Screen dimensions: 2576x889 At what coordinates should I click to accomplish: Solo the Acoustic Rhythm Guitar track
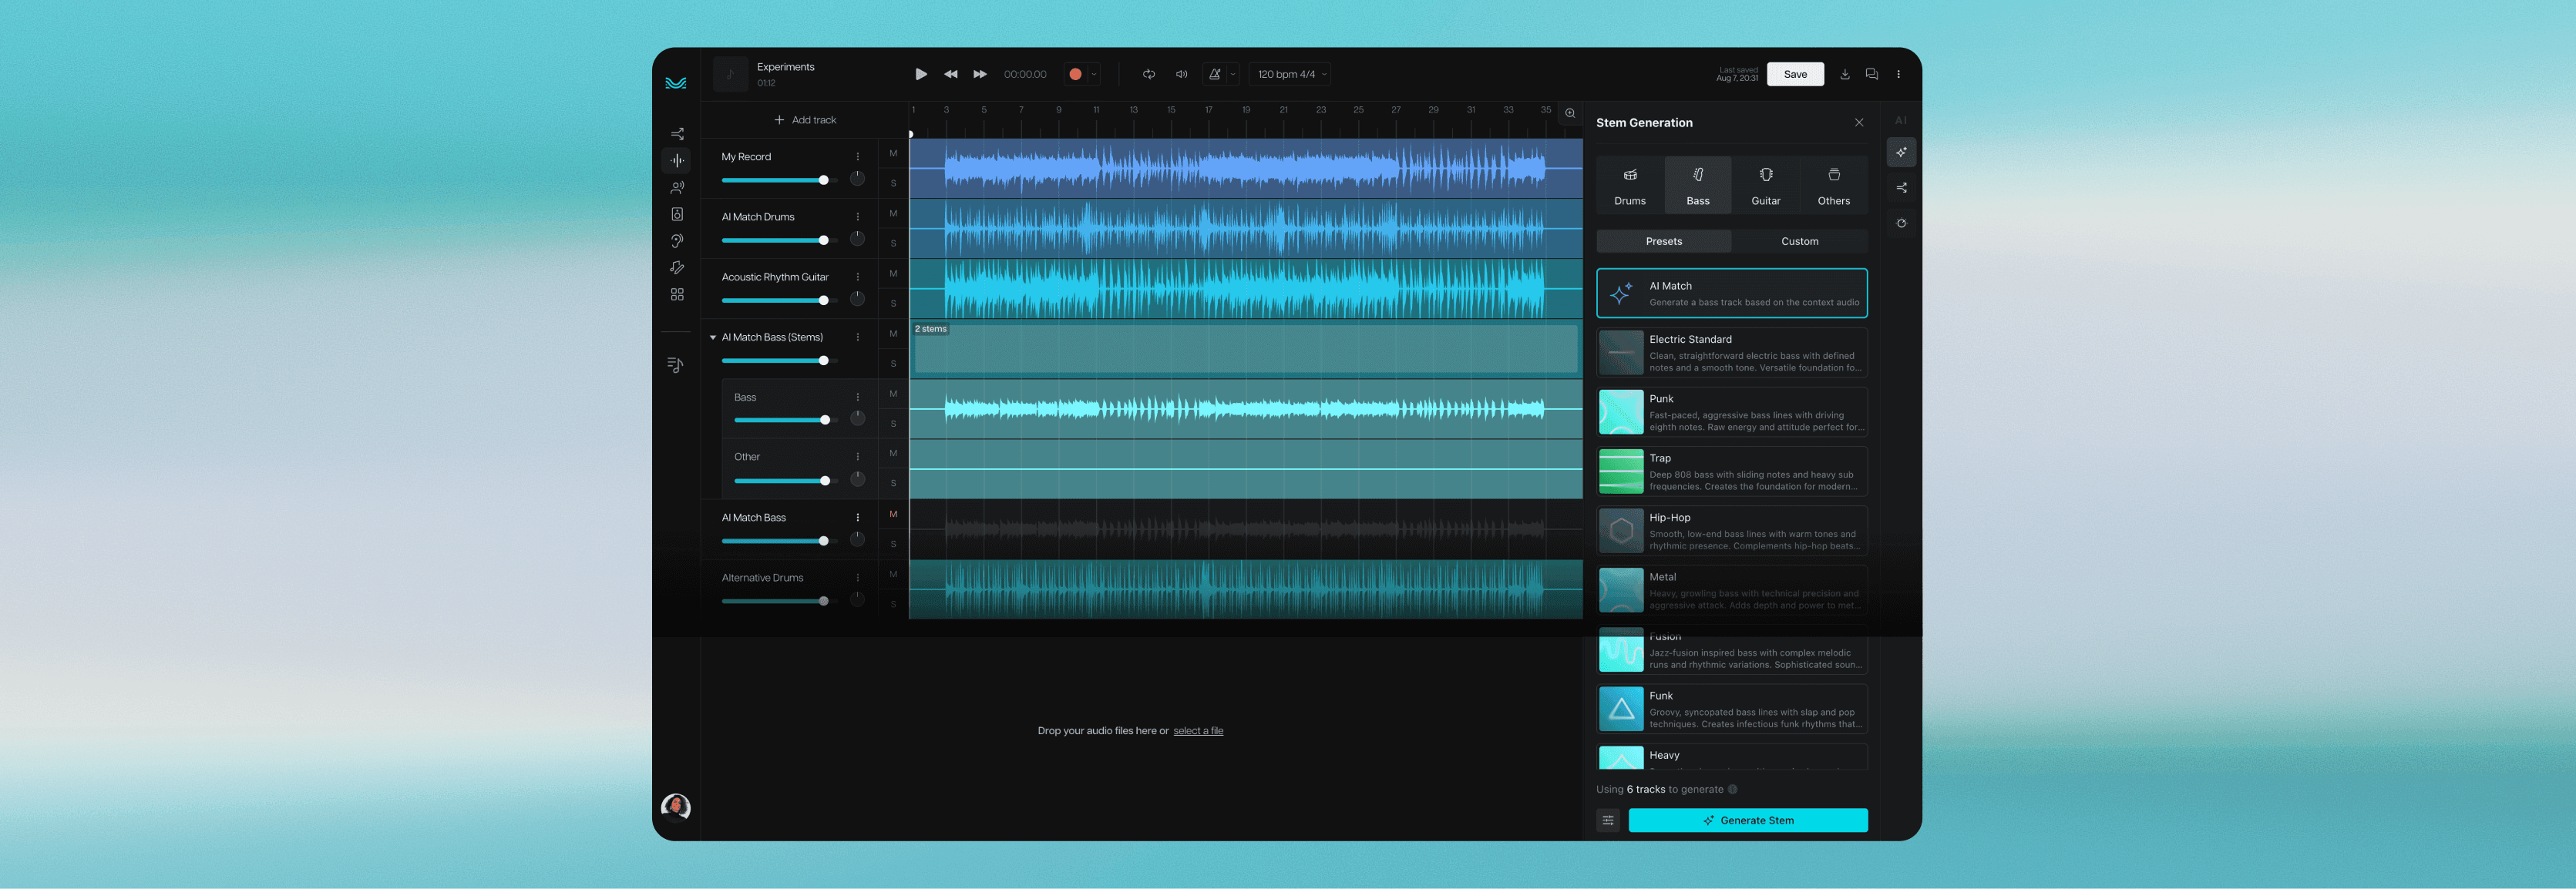[893, 303]
